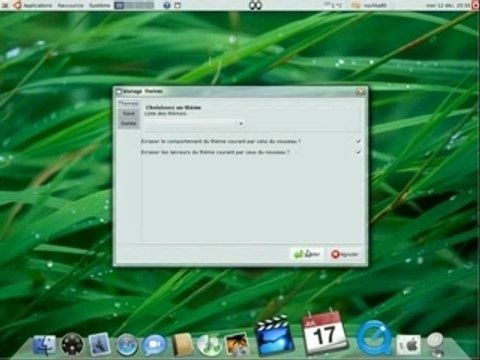Open the Système menu

99,5
